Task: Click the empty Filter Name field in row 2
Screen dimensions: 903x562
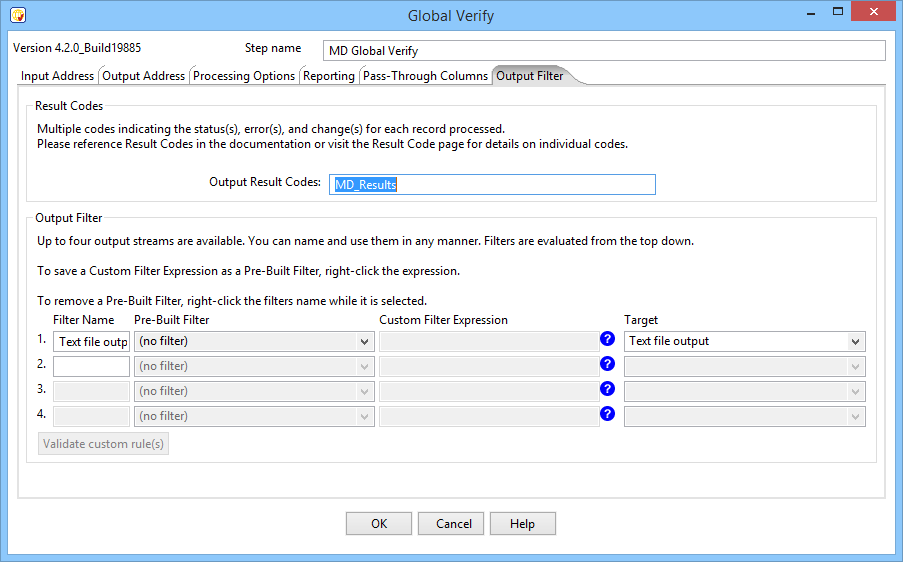Action: [91, 366]
